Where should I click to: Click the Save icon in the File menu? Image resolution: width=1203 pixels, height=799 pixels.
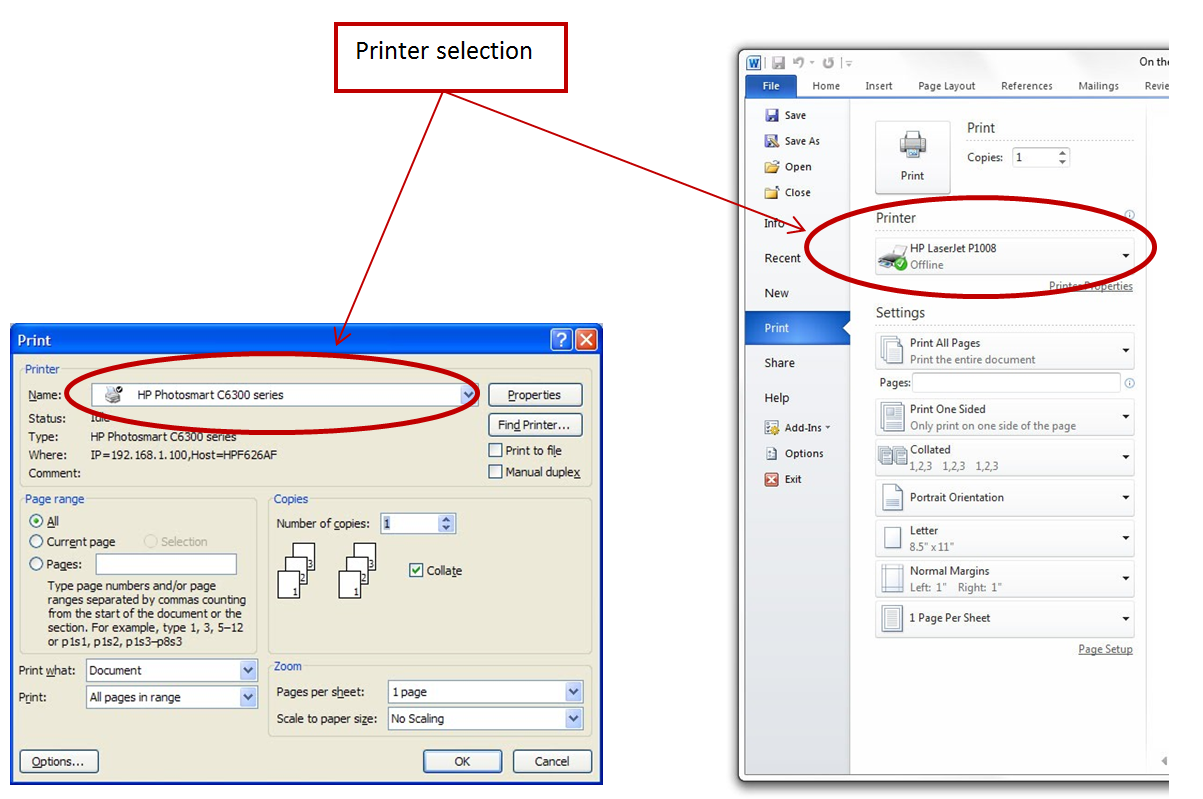(772, 115)
